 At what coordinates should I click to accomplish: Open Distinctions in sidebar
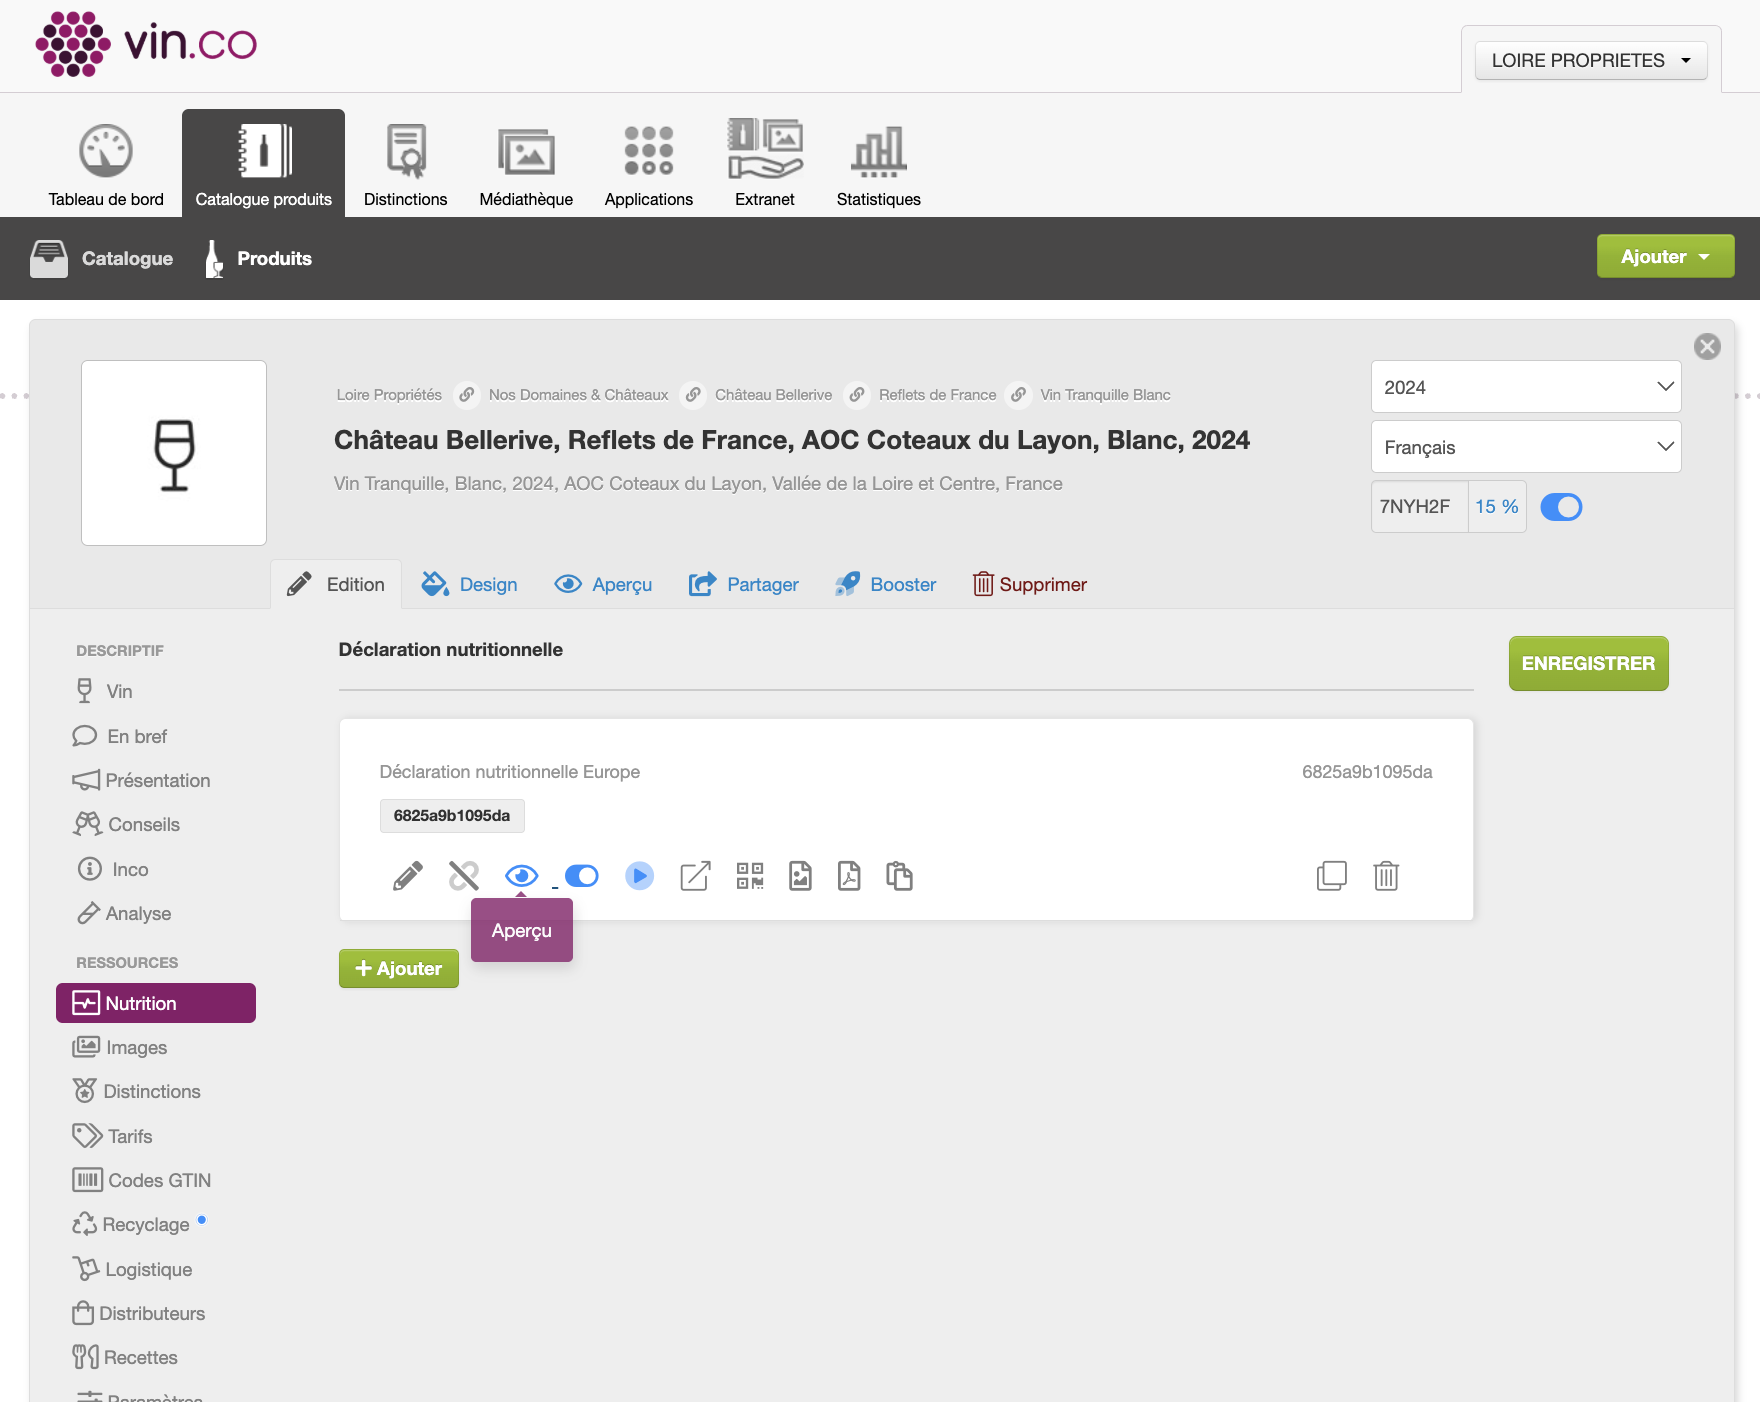pyautogui.click(x=136, y=1091)
